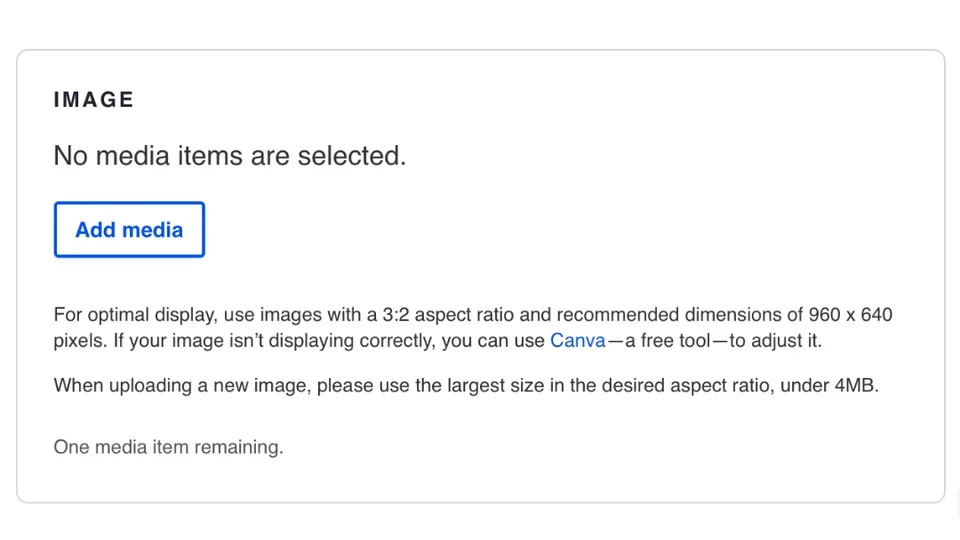The image size is (960, 540).
Task: Click the word 'pixels' in the help text
Action: click(x=78, y=340)
